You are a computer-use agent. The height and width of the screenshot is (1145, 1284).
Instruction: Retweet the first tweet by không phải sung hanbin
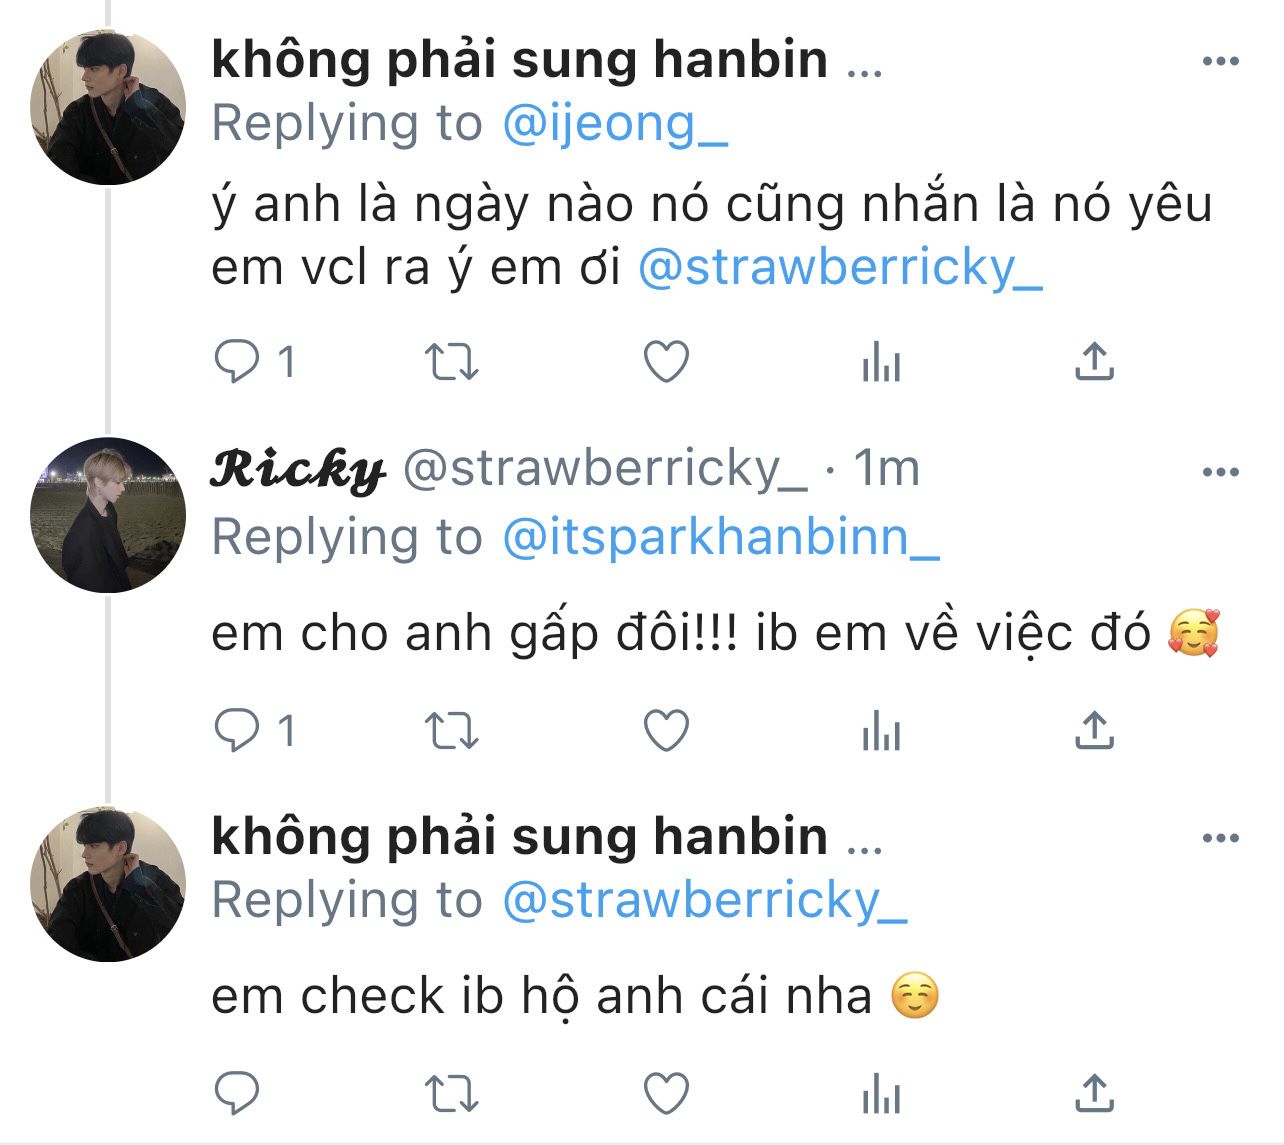[452, 362]
